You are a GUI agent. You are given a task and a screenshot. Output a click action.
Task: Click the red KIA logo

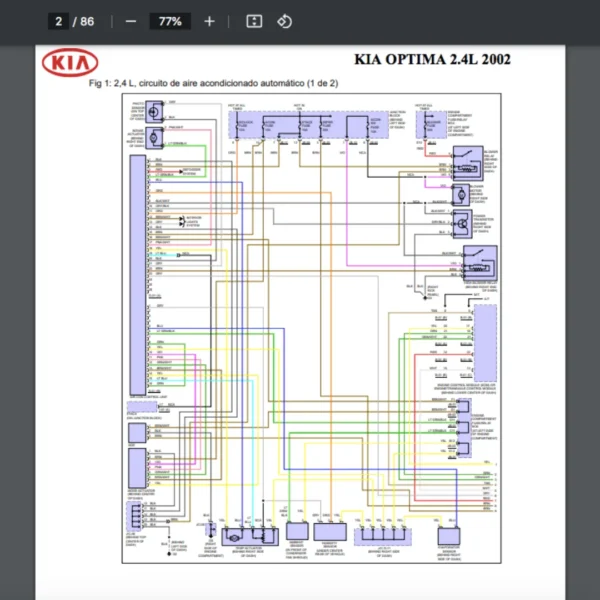70,65
